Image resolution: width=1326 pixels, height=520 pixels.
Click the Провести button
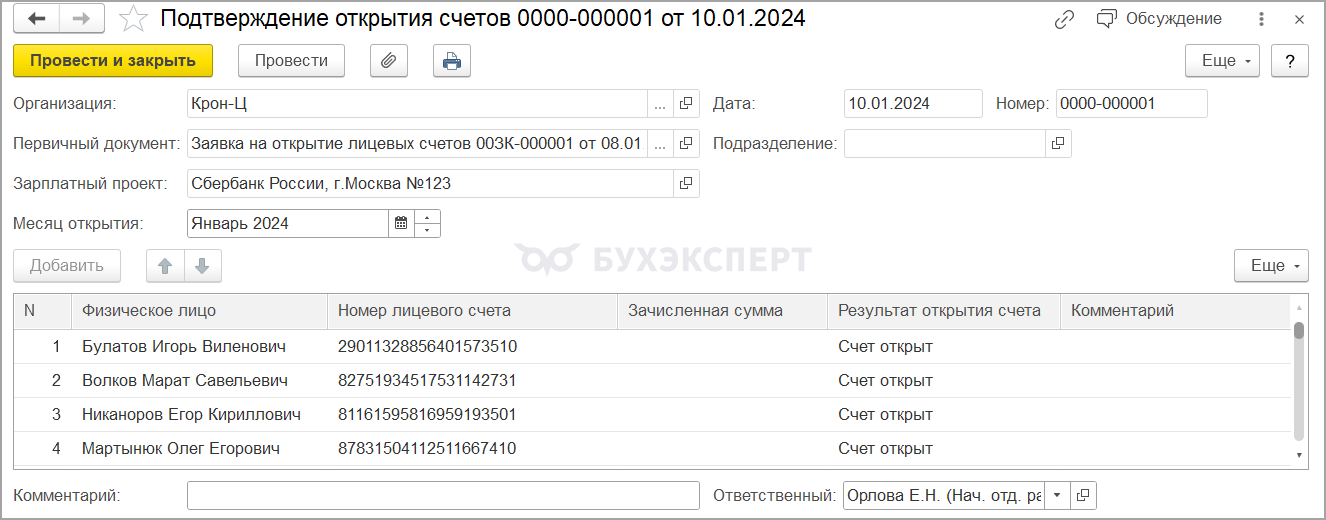tap(291, 61)
